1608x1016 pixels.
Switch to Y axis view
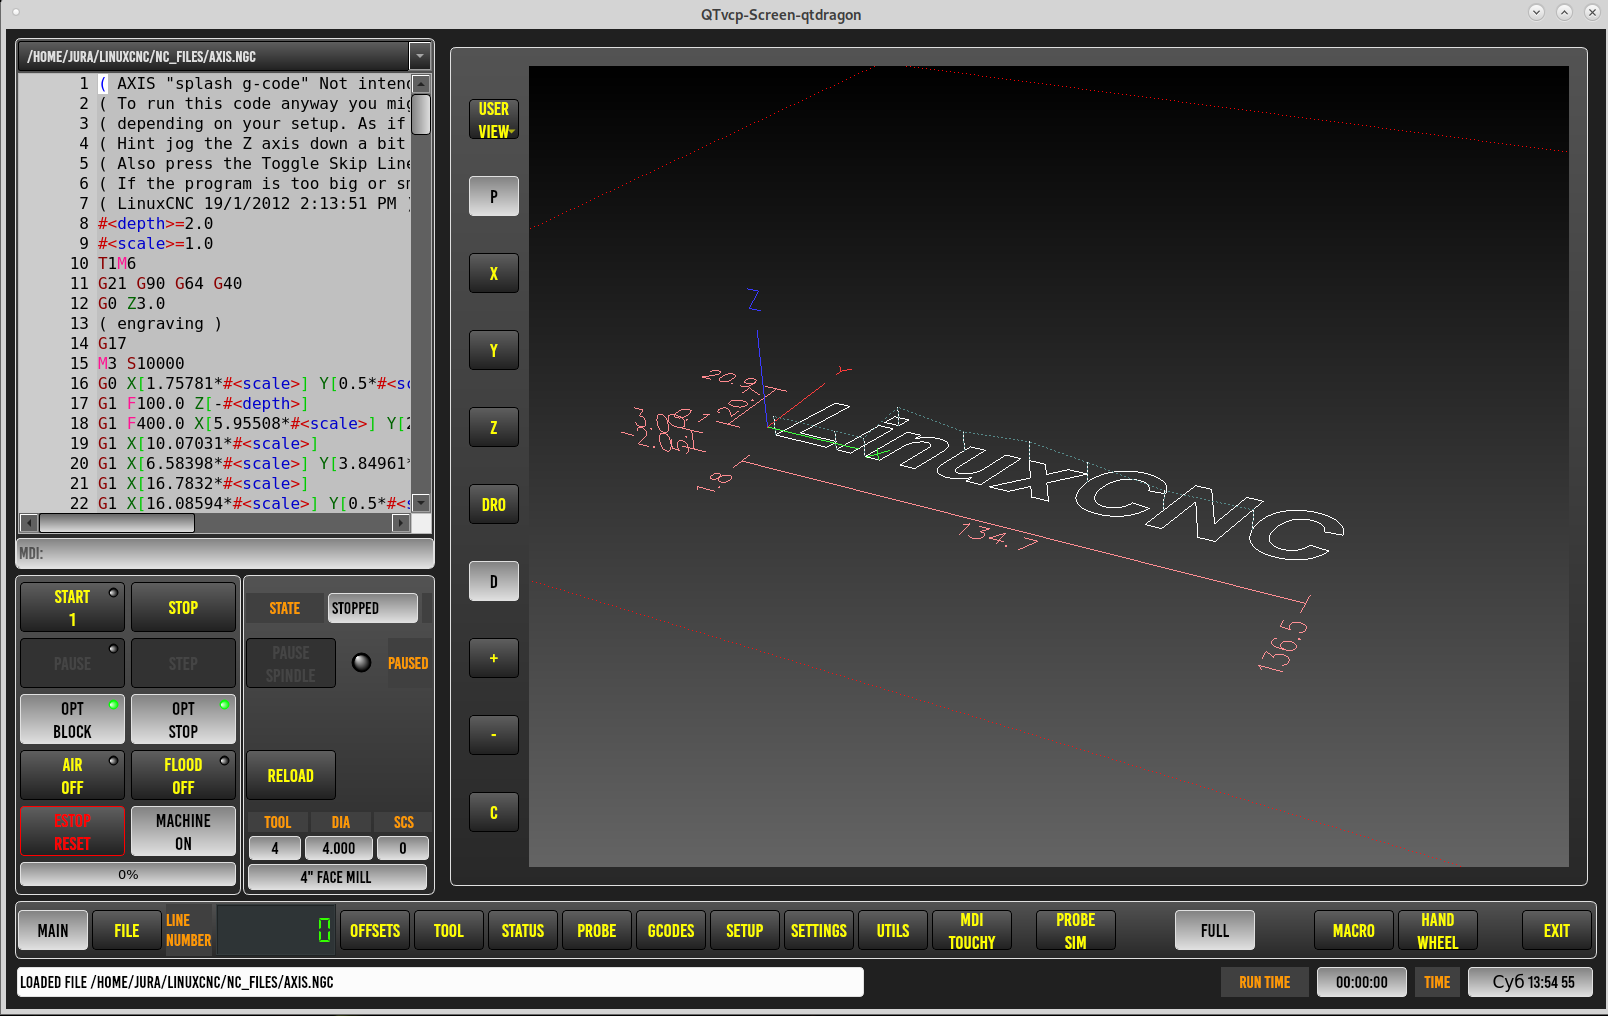tap(493, 350)
